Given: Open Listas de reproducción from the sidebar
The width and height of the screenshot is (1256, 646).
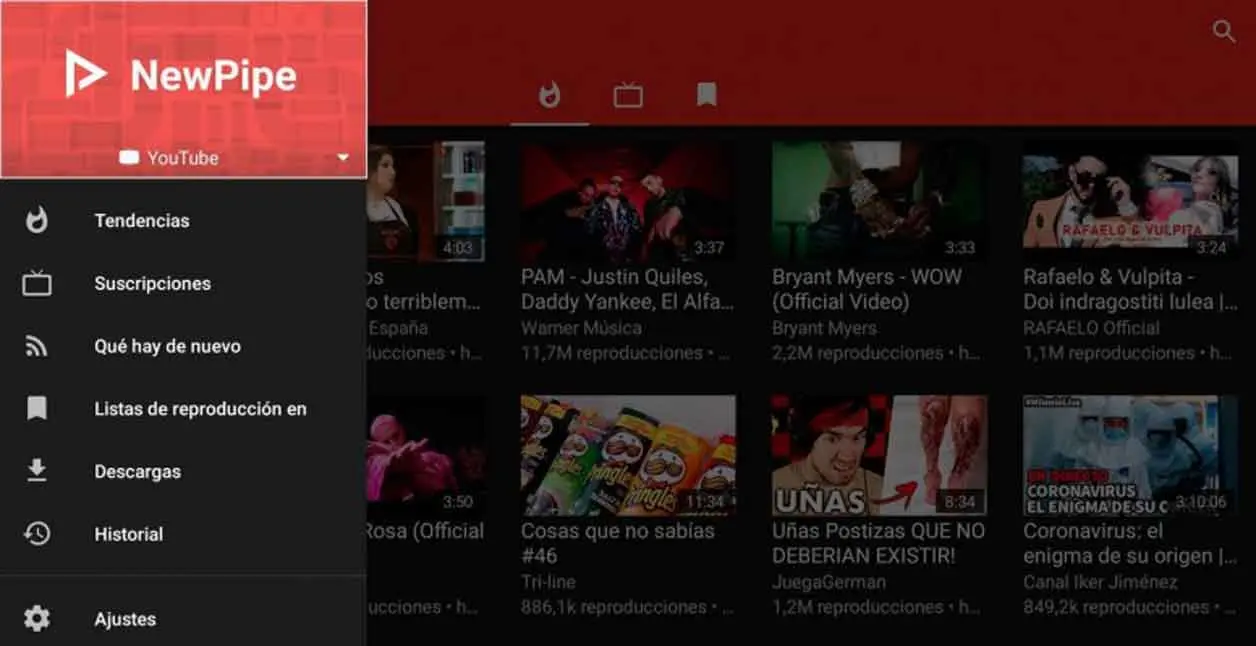Looking at the screenshot, I should [x=200, y=408].
